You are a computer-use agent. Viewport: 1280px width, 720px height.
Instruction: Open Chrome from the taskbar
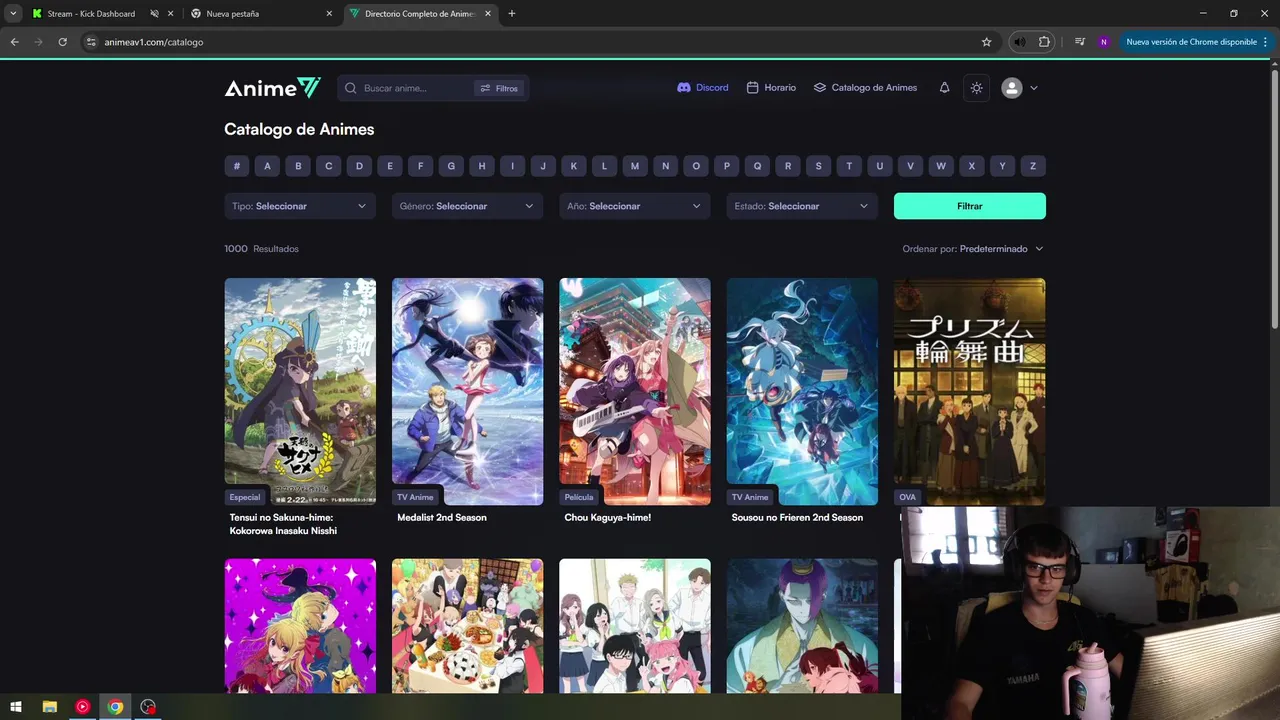coord(115,707)
